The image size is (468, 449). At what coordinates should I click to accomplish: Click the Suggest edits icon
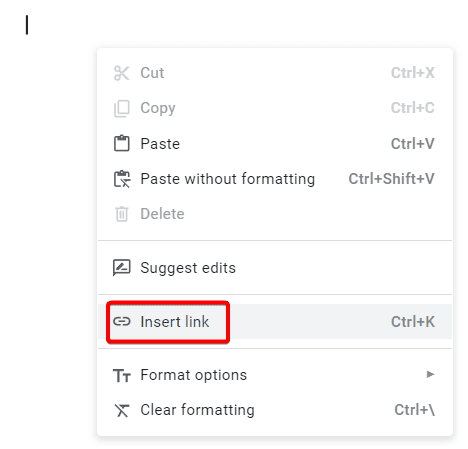121,268
